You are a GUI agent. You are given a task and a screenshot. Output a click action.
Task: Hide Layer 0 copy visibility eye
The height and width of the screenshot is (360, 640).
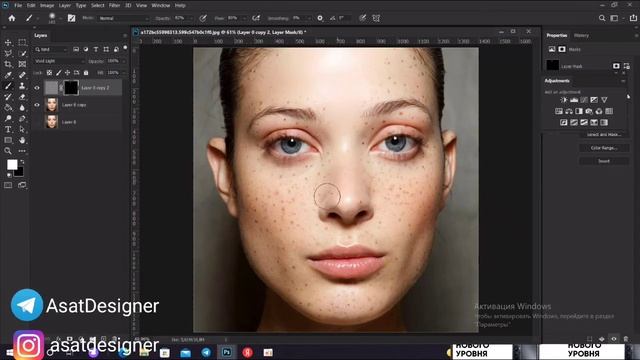(x=37, y=105)
